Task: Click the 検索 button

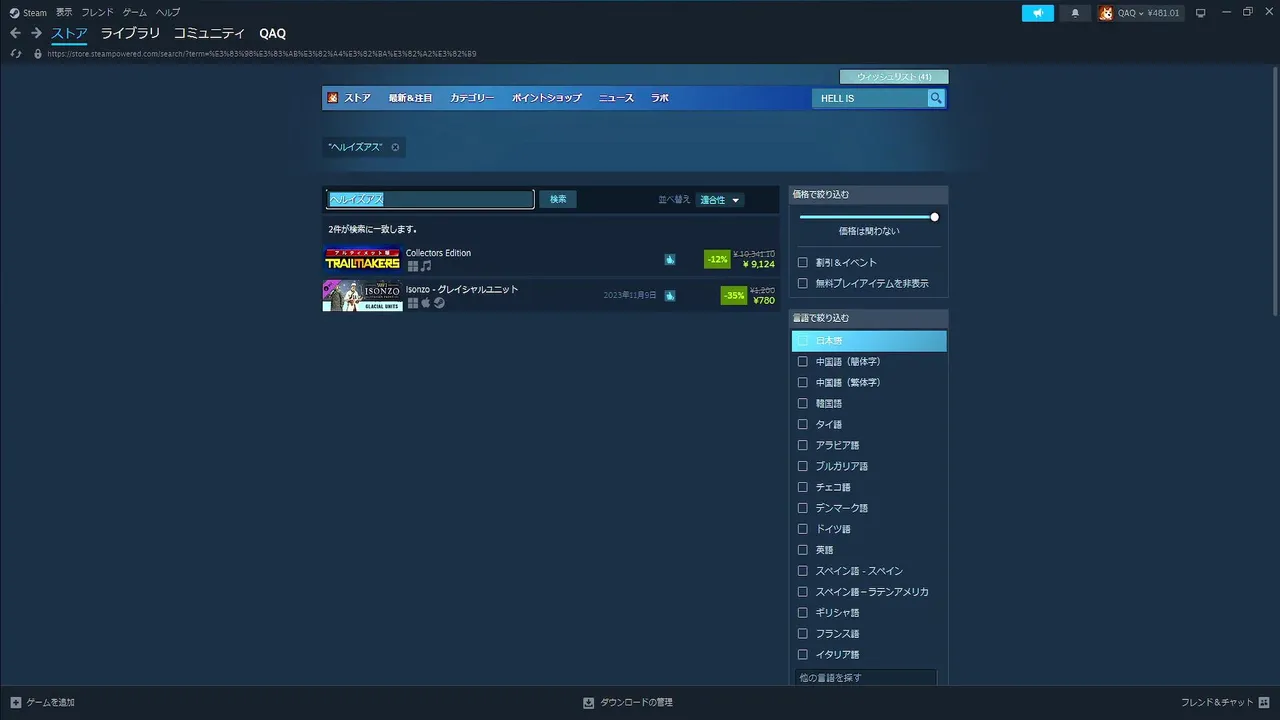Action: pos(558,200)
